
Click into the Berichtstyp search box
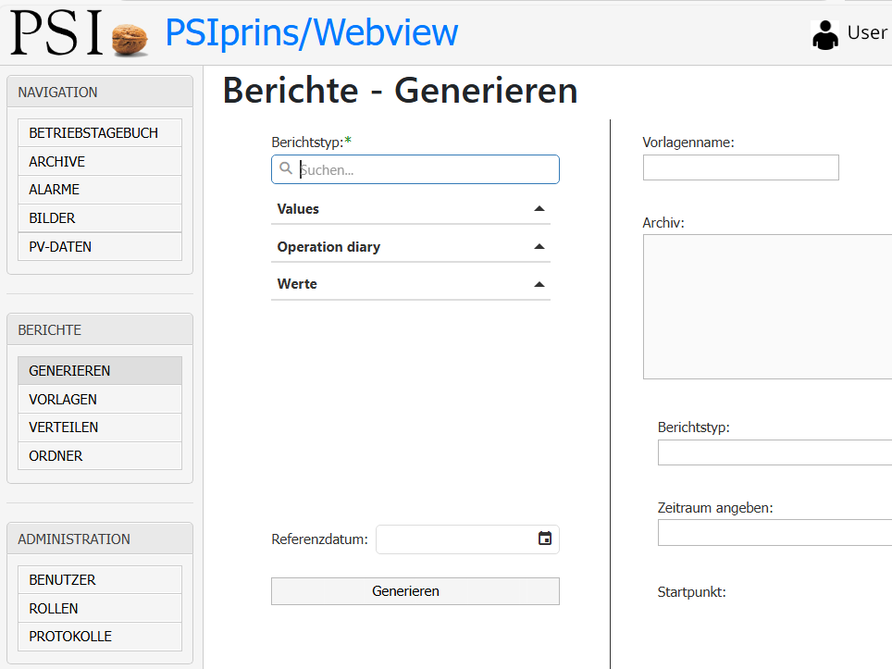(425, 170)
